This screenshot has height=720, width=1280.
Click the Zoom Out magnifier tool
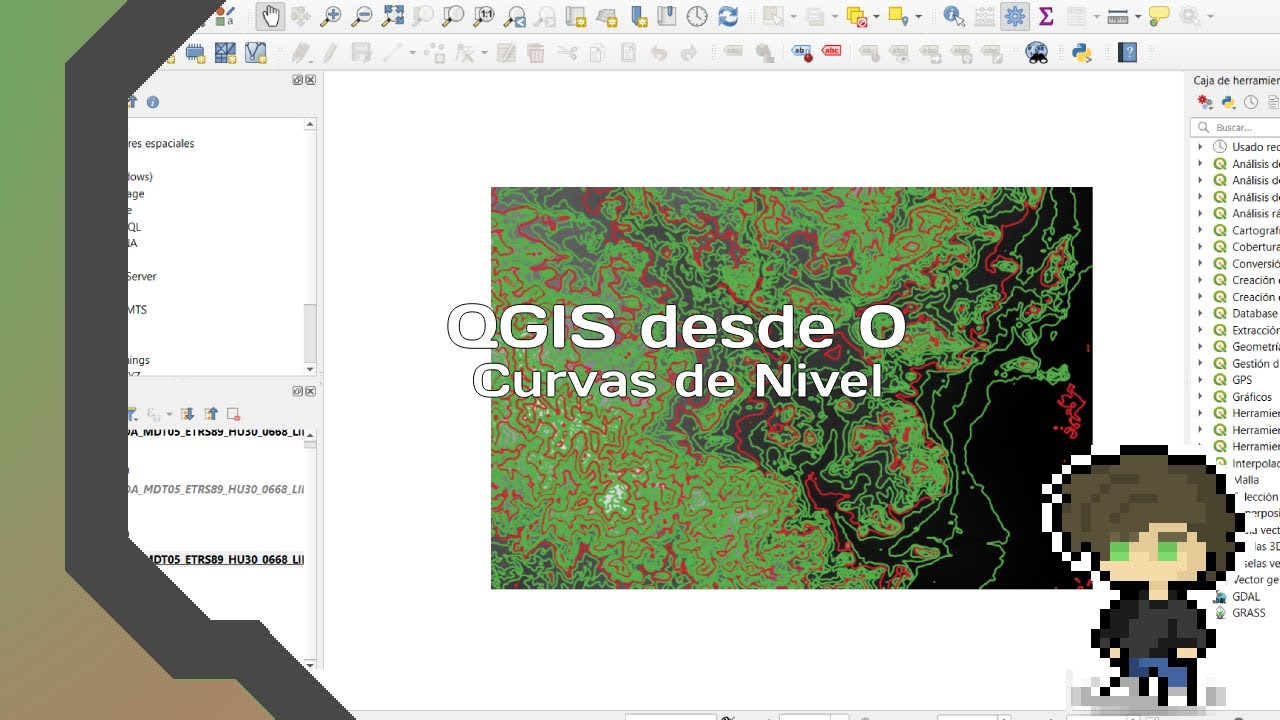click(x=362, y=16)
